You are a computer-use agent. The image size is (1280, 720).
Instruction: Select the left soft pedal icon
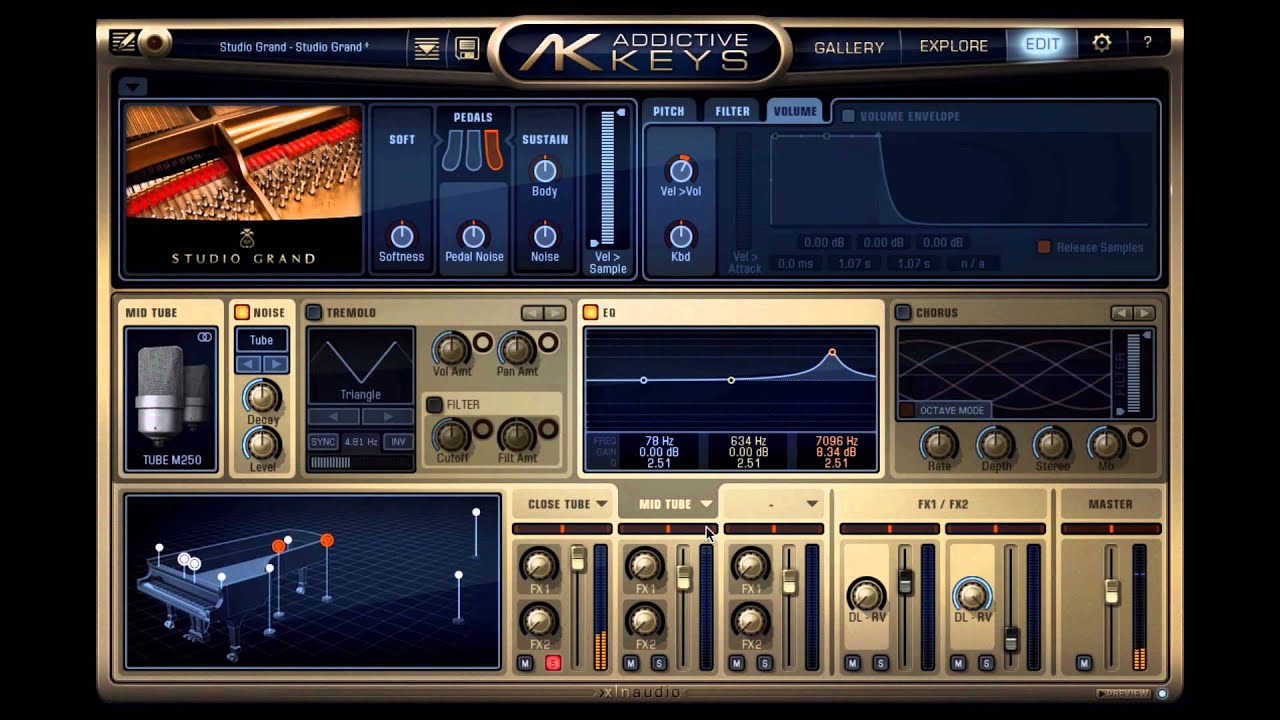click(454, 149)
